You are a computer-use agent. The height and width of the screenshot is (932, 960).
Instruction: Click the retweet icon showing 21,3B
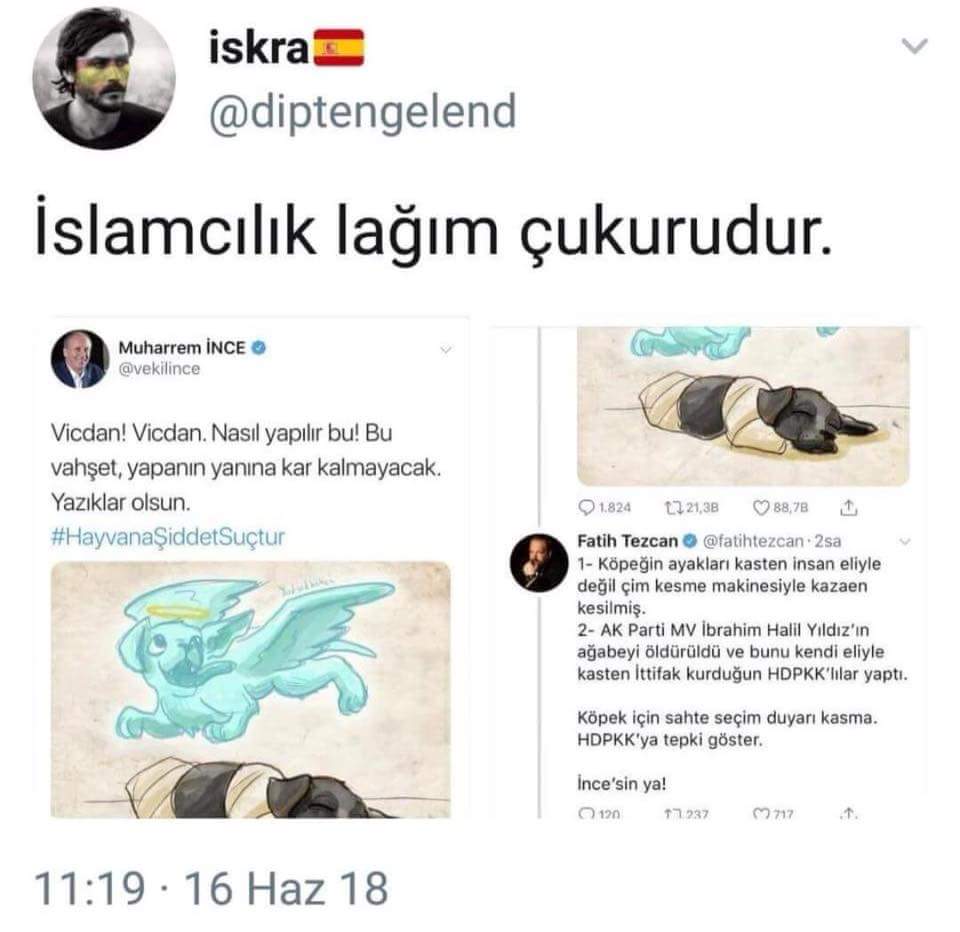coord(673,508)
